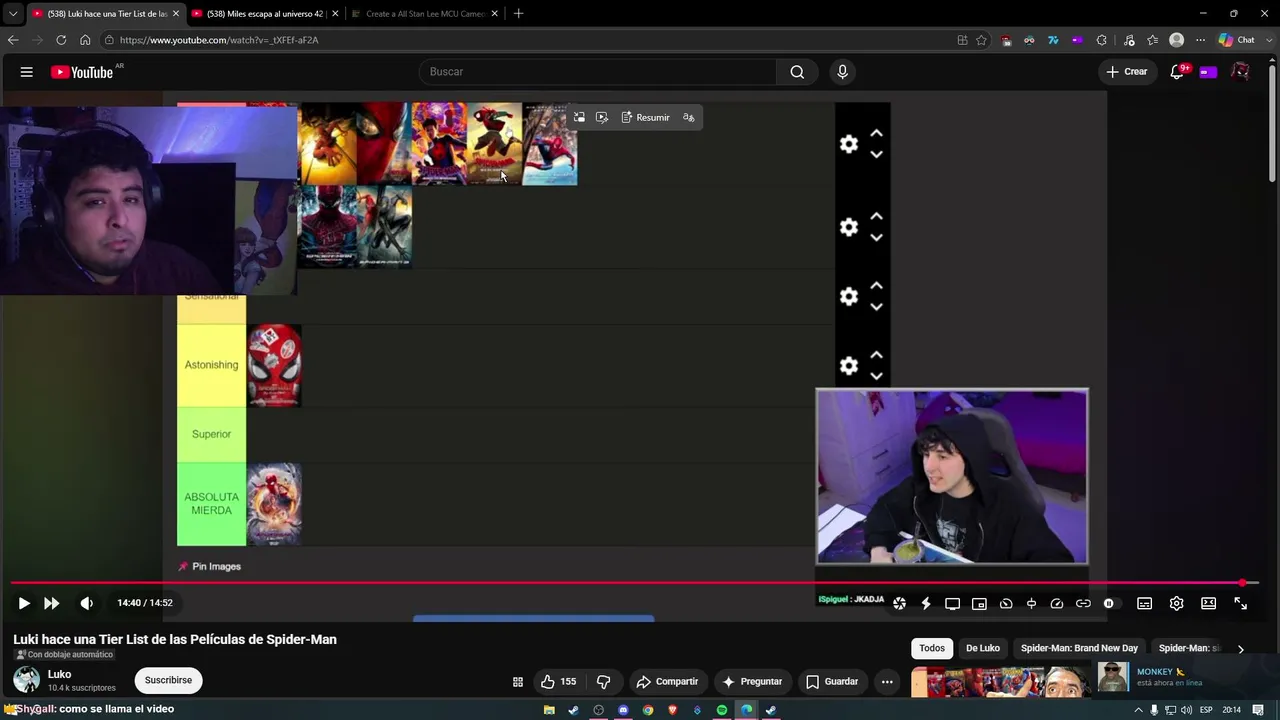Skip to the next video
Viewport: 1280px width, 720px height.
(x=51, y=603)
